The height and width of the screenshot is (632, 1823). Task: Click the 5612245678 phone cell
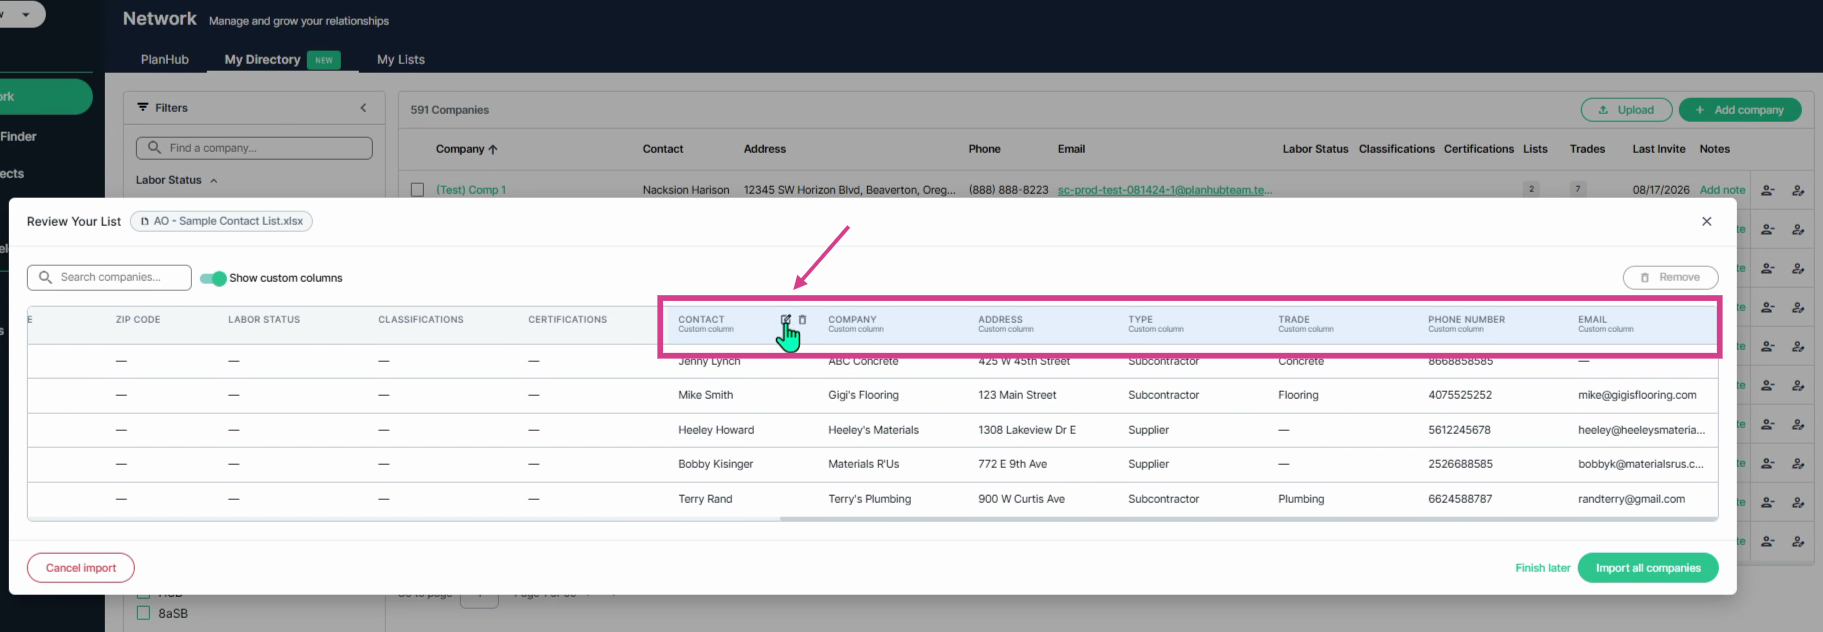tap(1459, 430)
